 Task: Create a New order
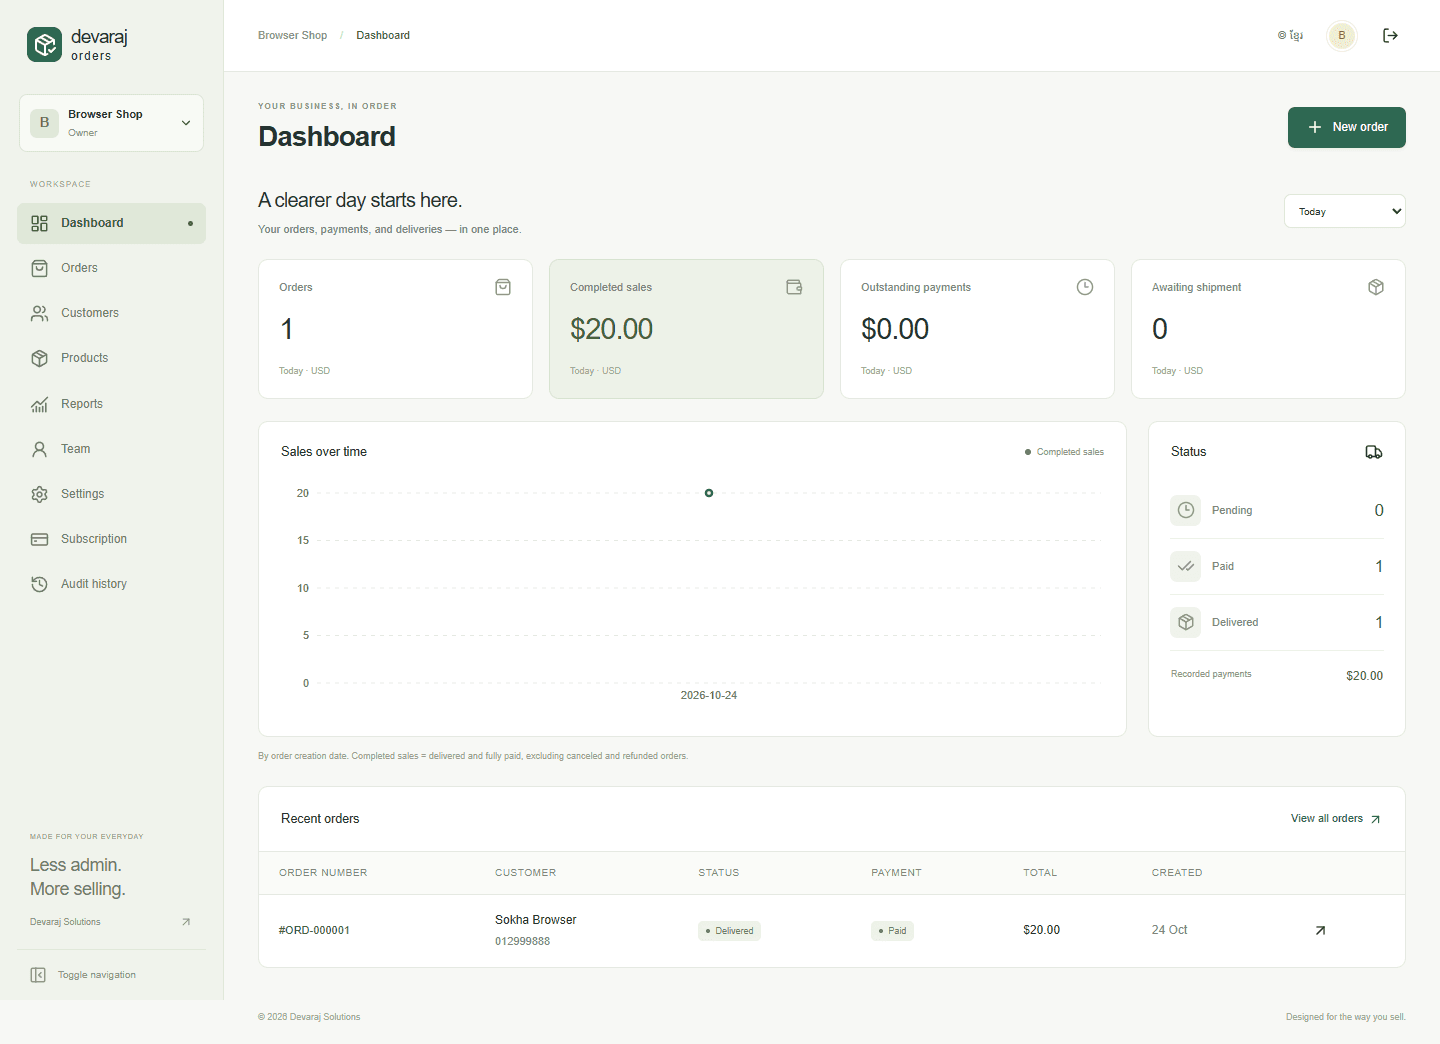tap(1347, 127)
